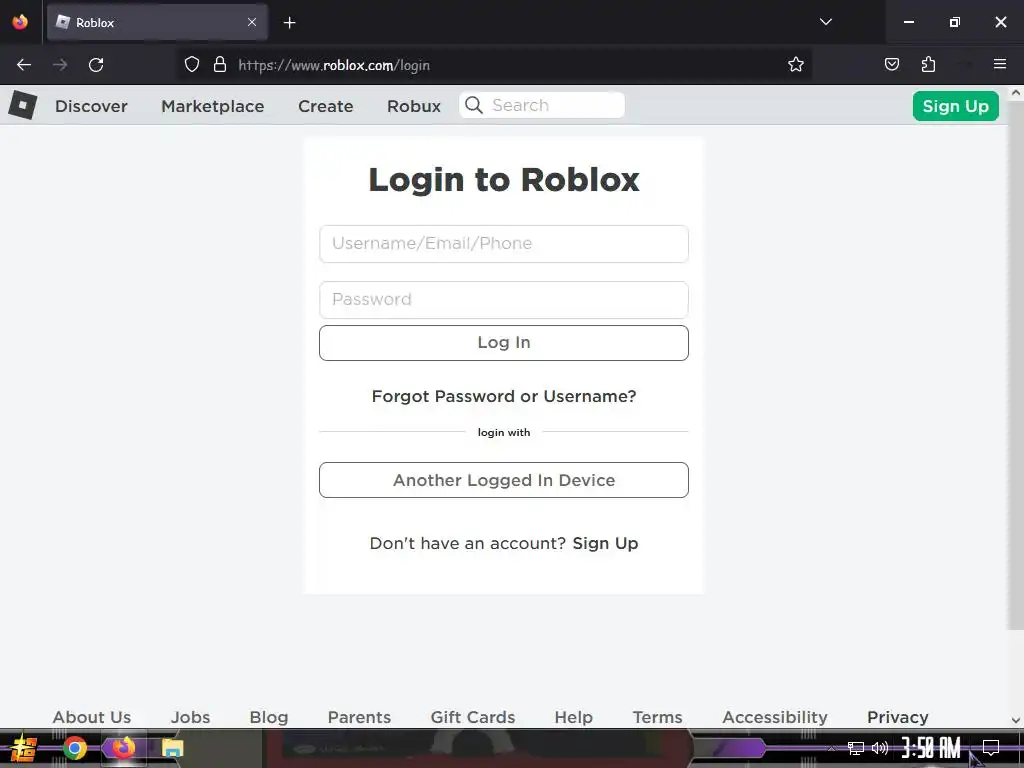Open the extensions puzzle icon
1024x768 pixels.
pyautogui.click(x=928, y=64)
